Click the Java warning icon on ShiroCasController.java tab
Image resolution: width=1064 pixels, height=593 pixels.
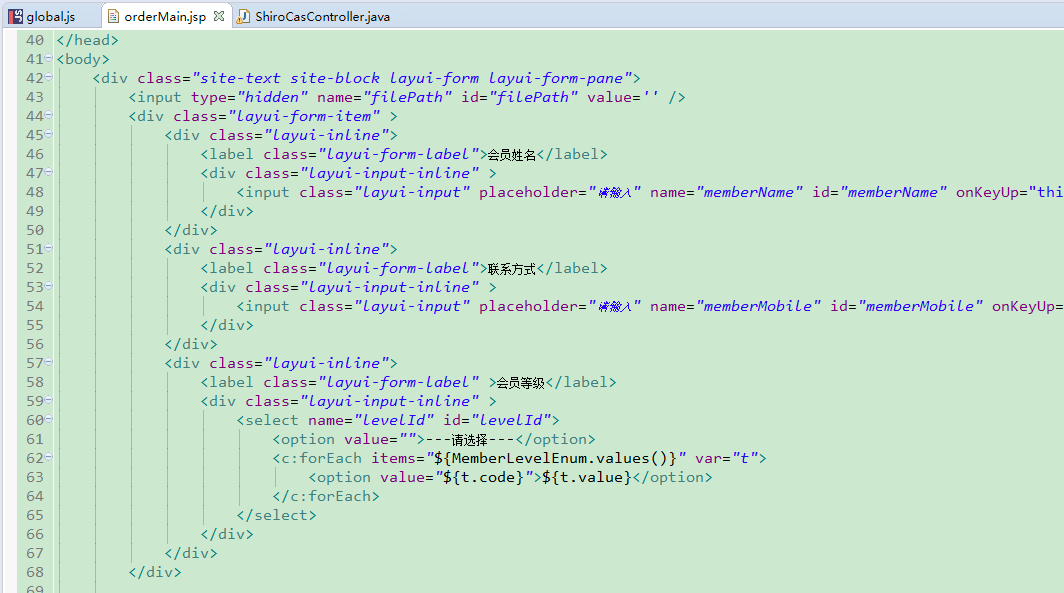(x=244, y=16)
